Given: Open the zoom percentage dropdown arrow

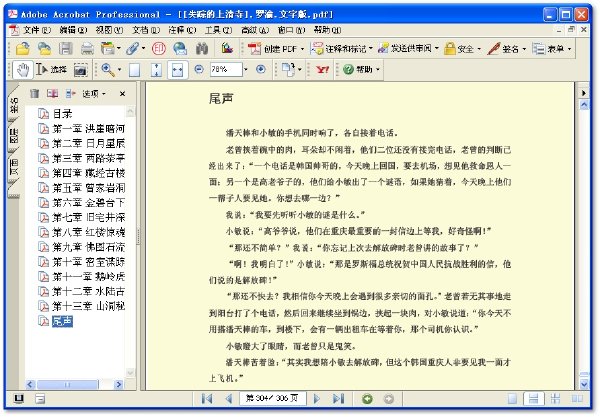Looking at the screenshot, I should click(246, 69).
